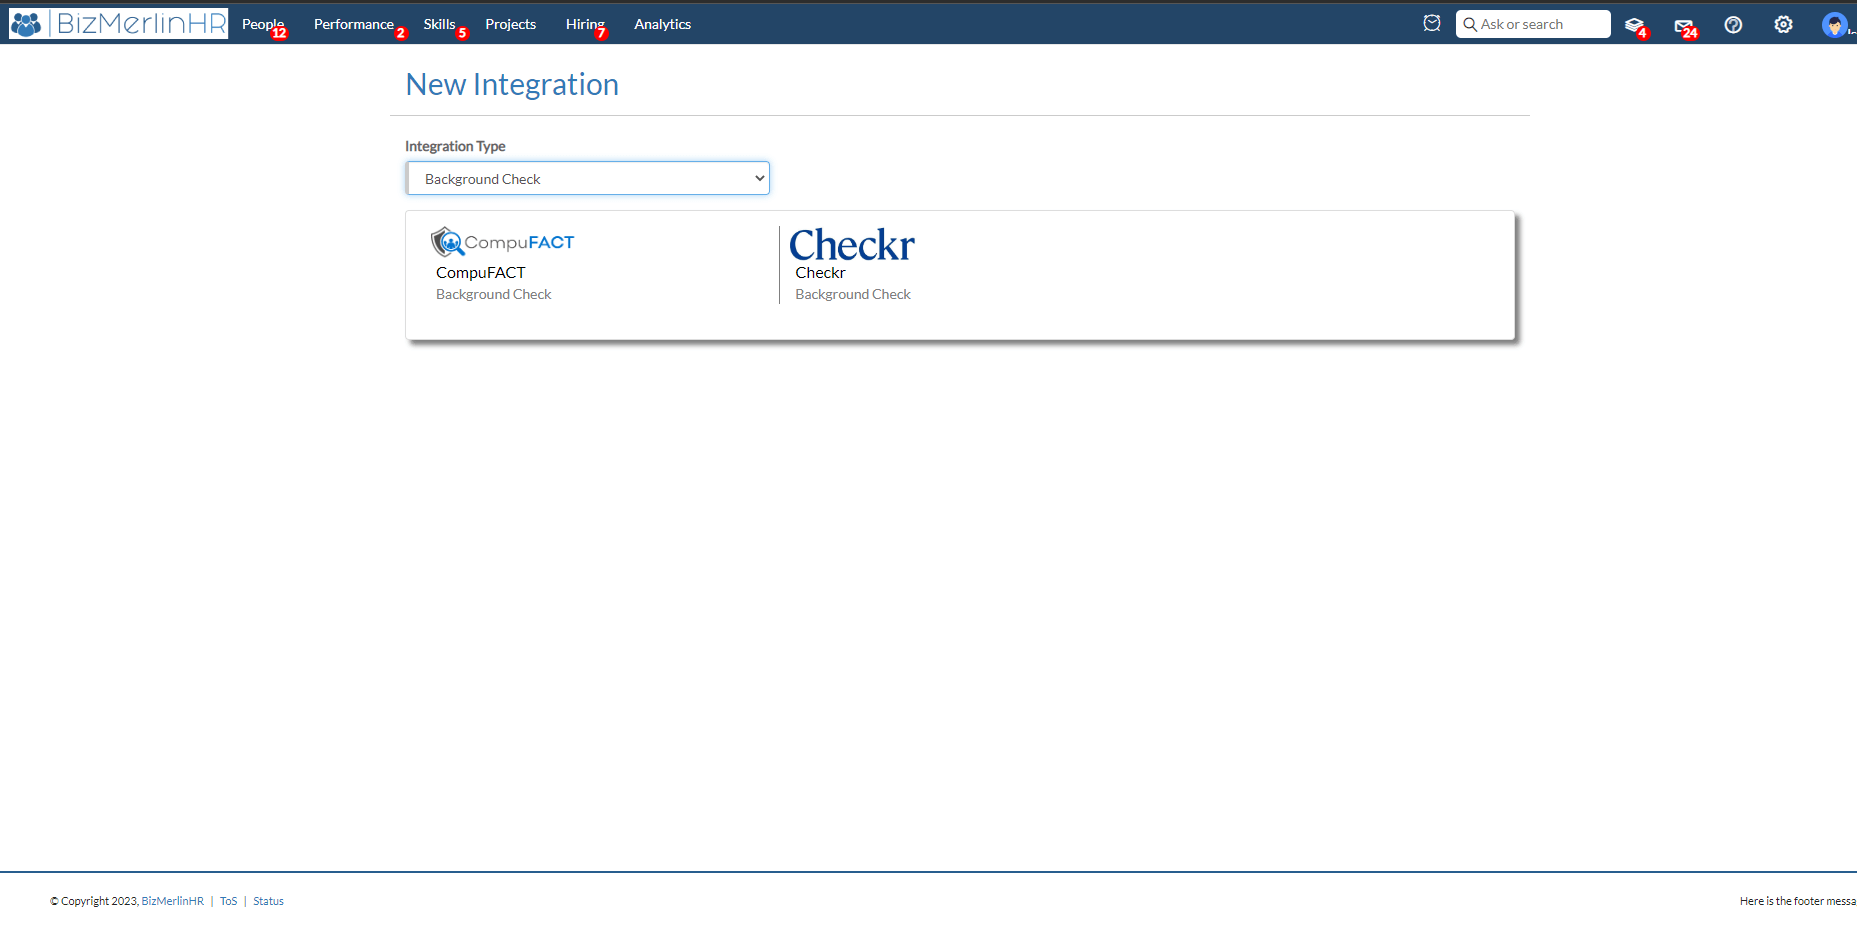
Task: Open the Skills menu
Action: pos(439,24)
